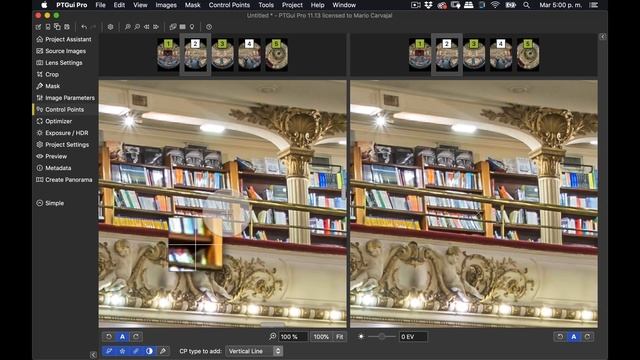Click the third file toolbar icon
Screen dimensions: 640x360
pos(57,27)
